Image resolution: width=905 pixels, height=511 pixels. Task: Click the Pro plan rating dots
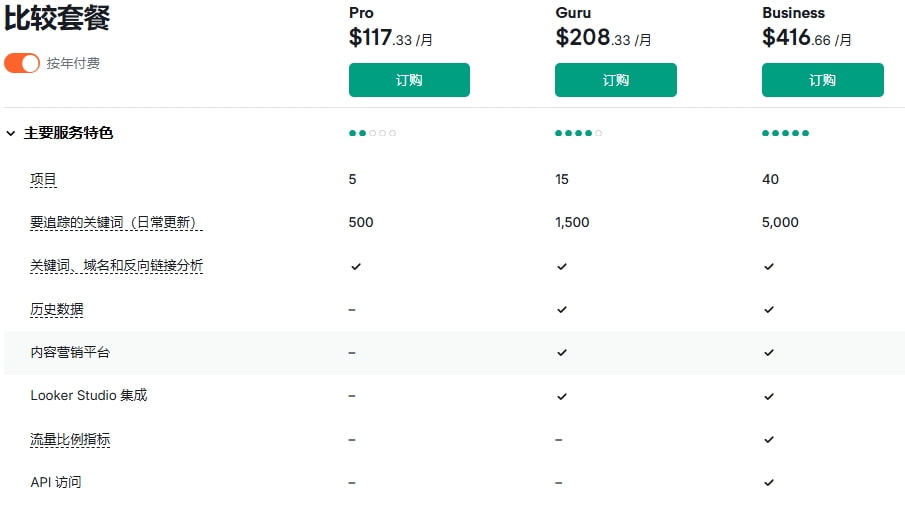(x=372, y=133)
